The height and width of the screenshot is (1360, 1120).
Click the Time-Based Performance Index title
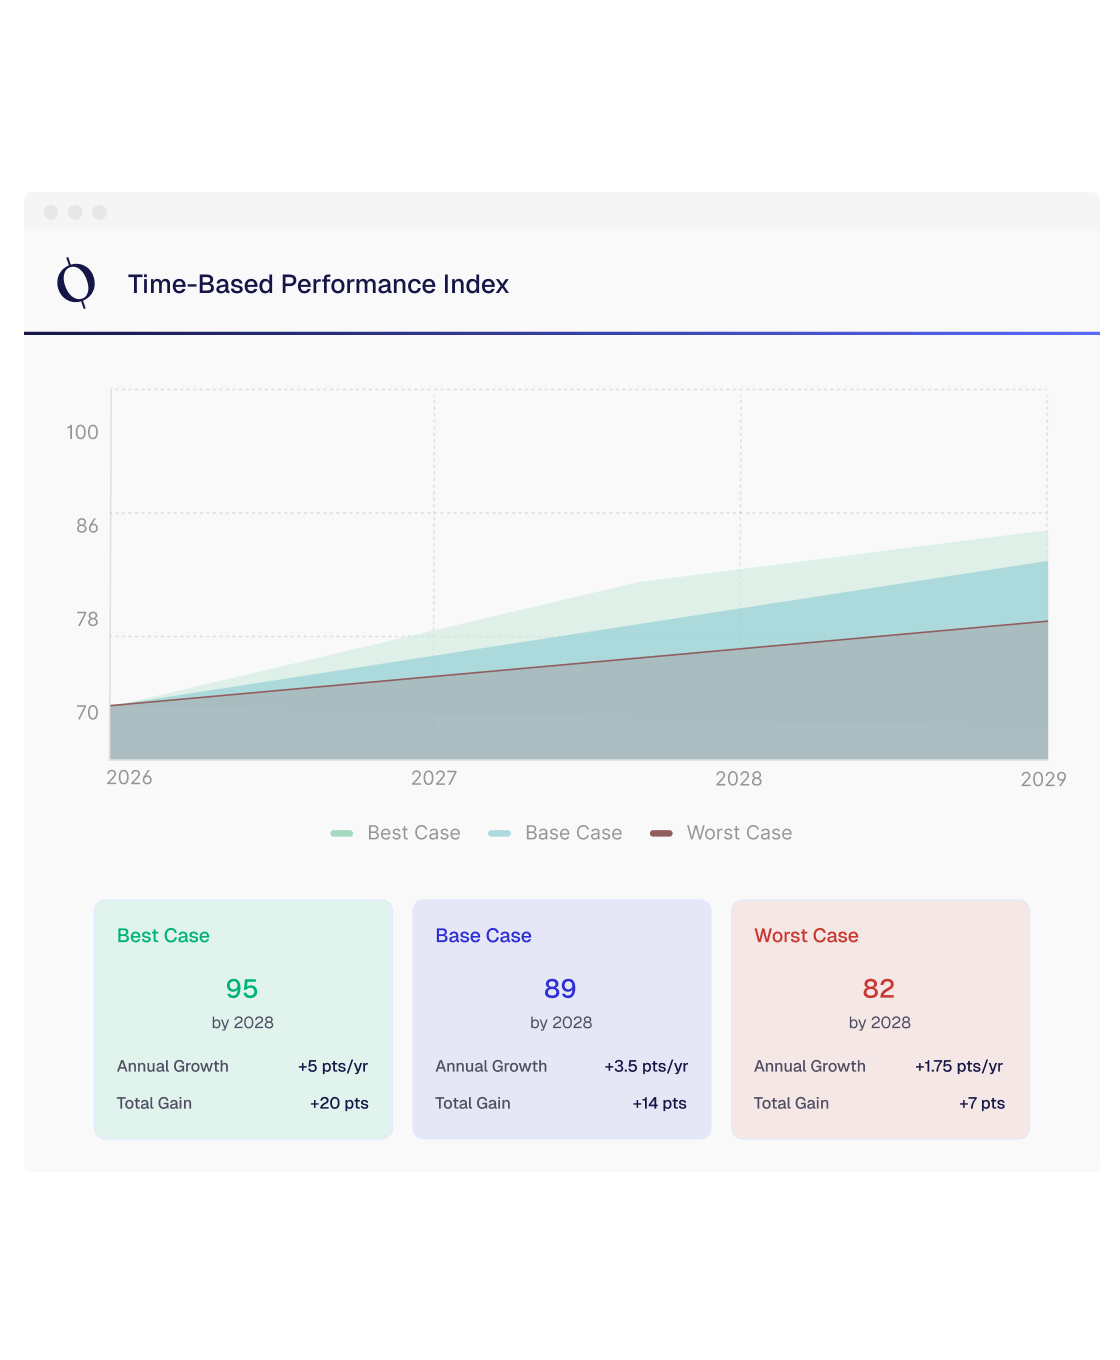318,285
